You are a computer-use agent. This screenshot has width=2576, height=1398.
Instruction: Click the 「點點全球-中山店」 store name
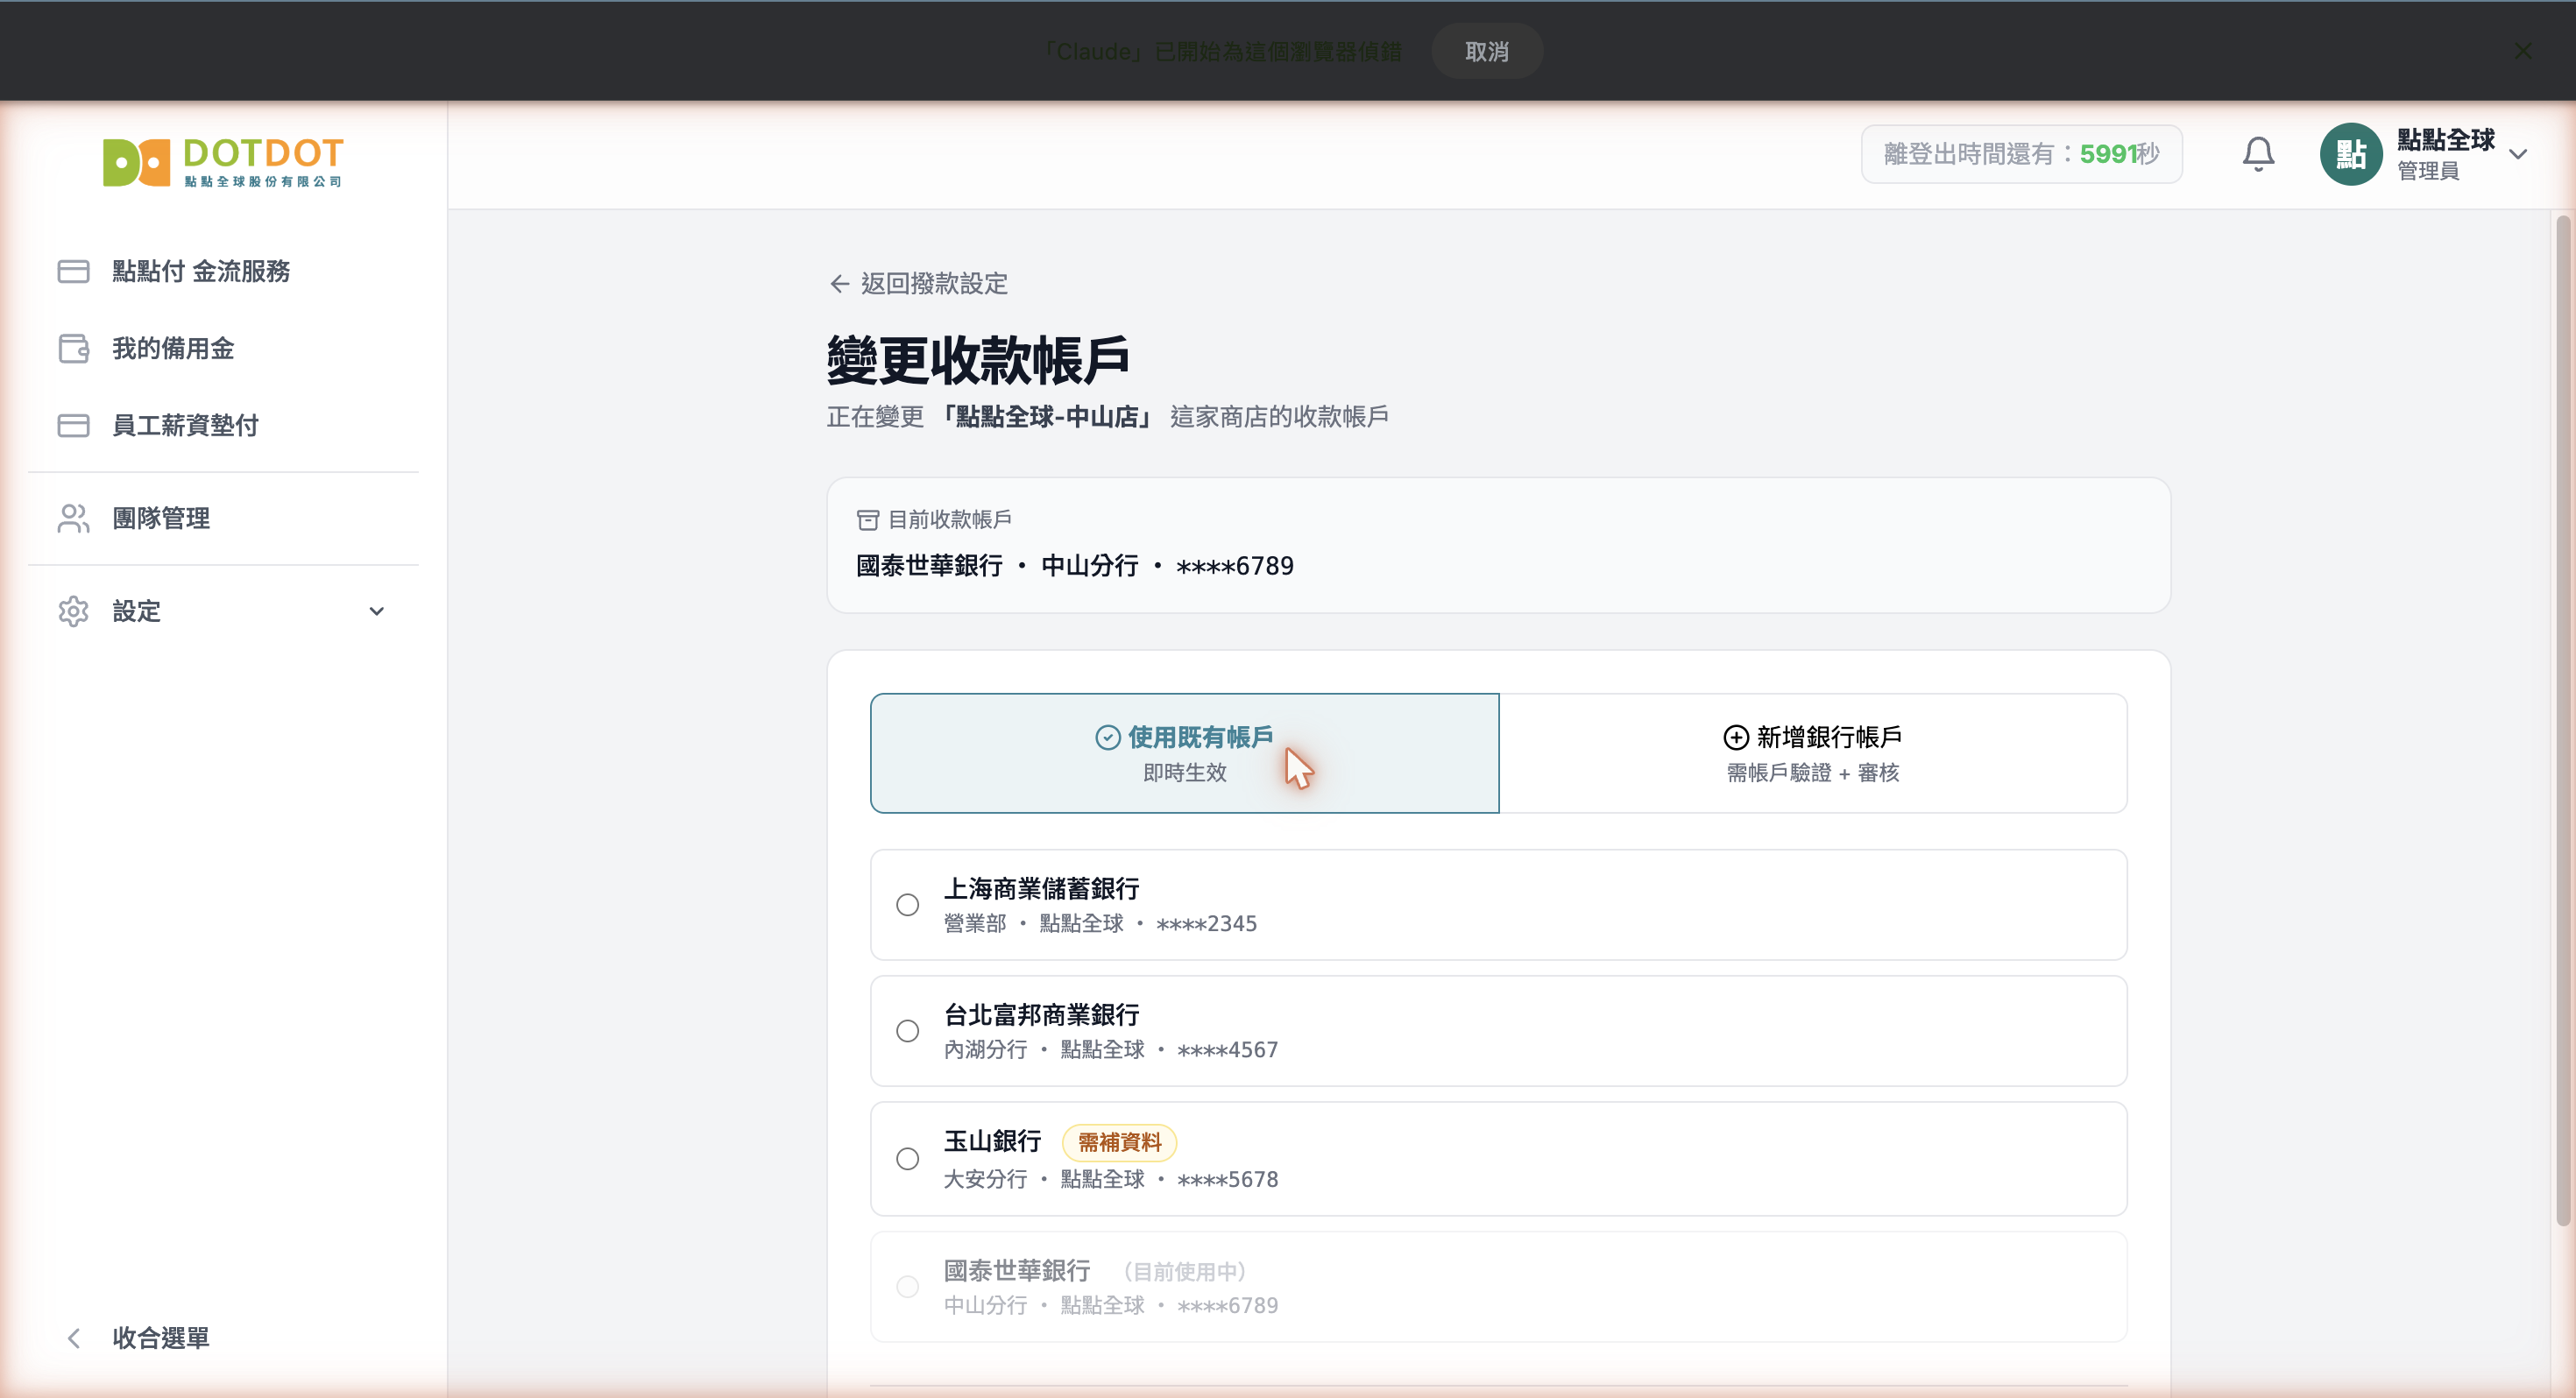(x=1046, y=417)
